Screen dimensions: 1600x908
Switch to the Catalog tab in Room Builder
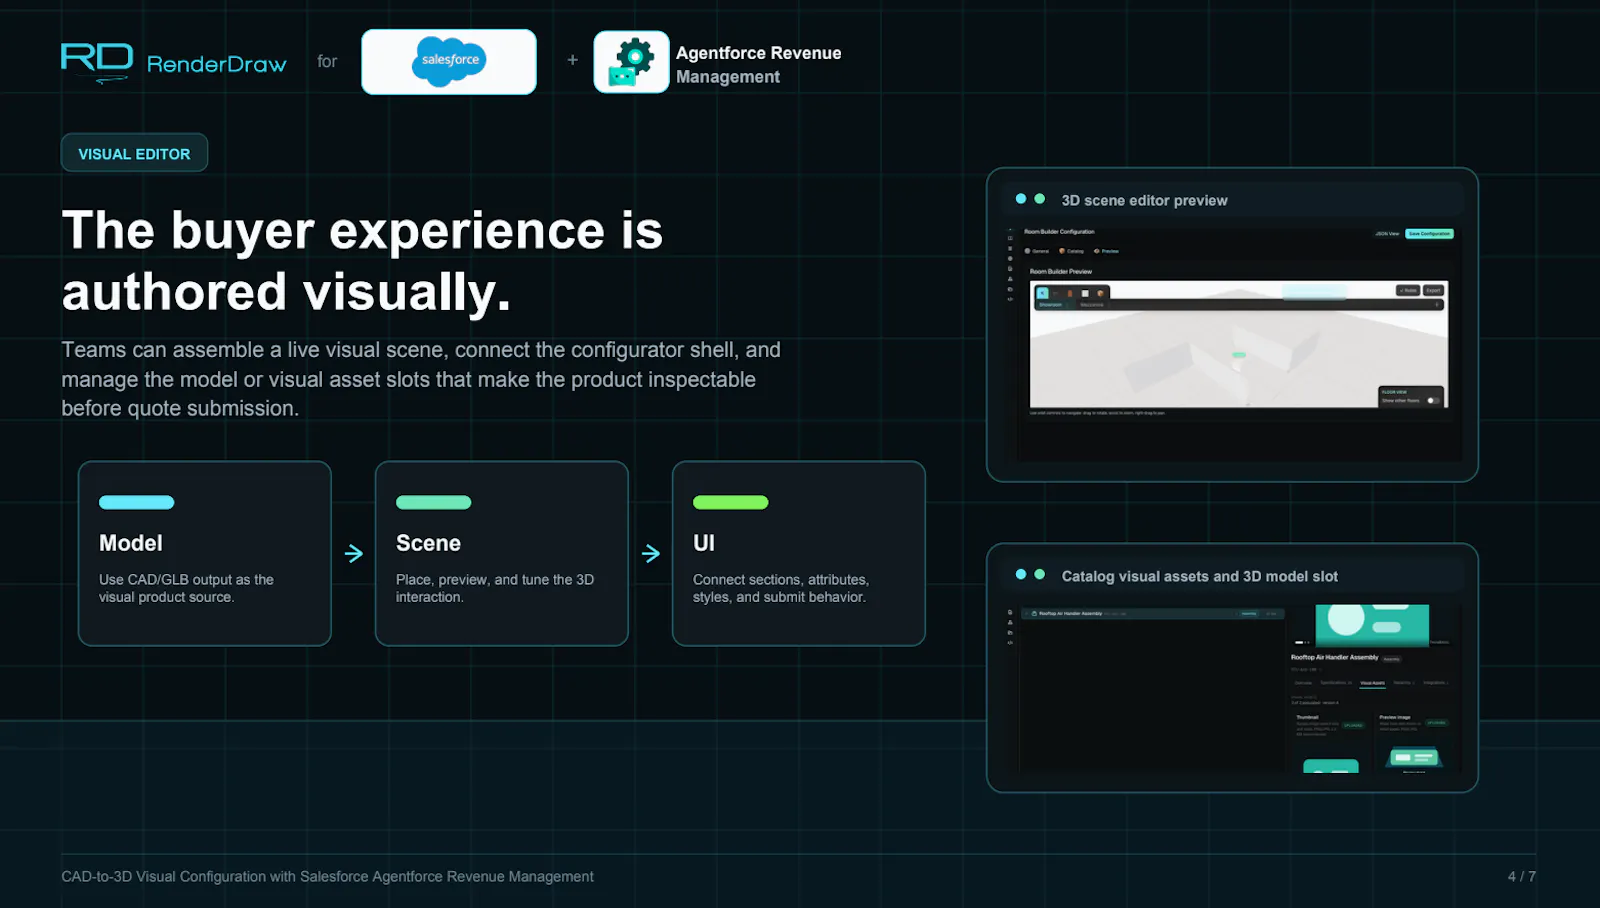coord(1071,251)
